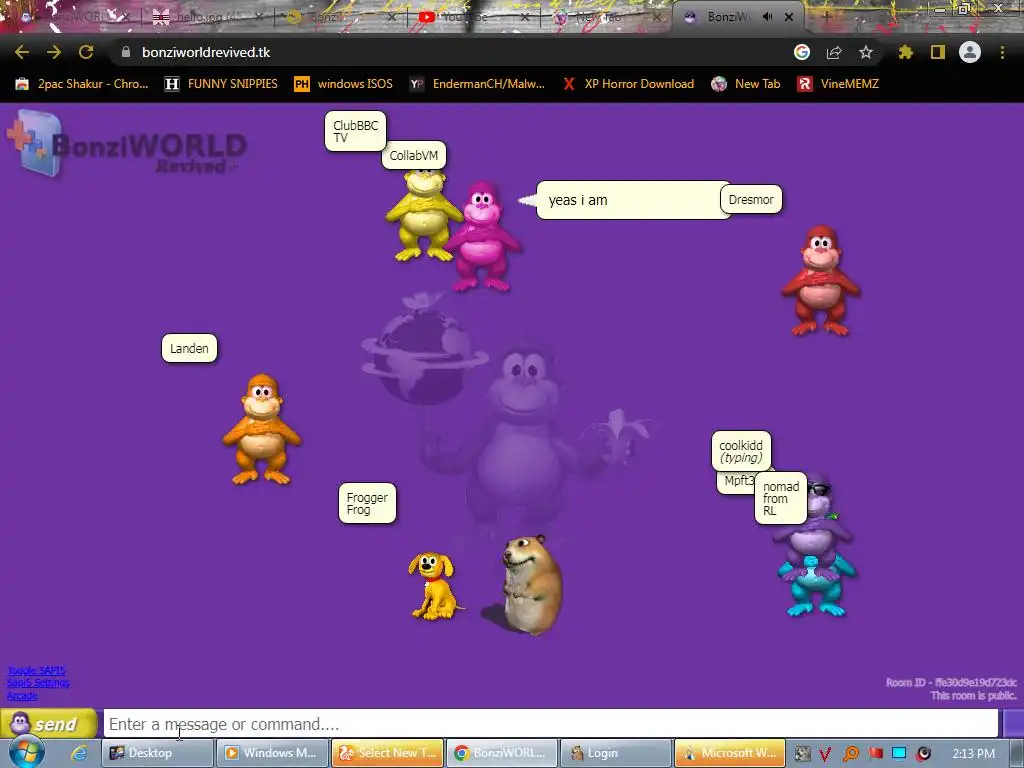Click the Frogger Frog name tag
Viewport: 1024px width, 768px height.
click(x=367, y=503)
